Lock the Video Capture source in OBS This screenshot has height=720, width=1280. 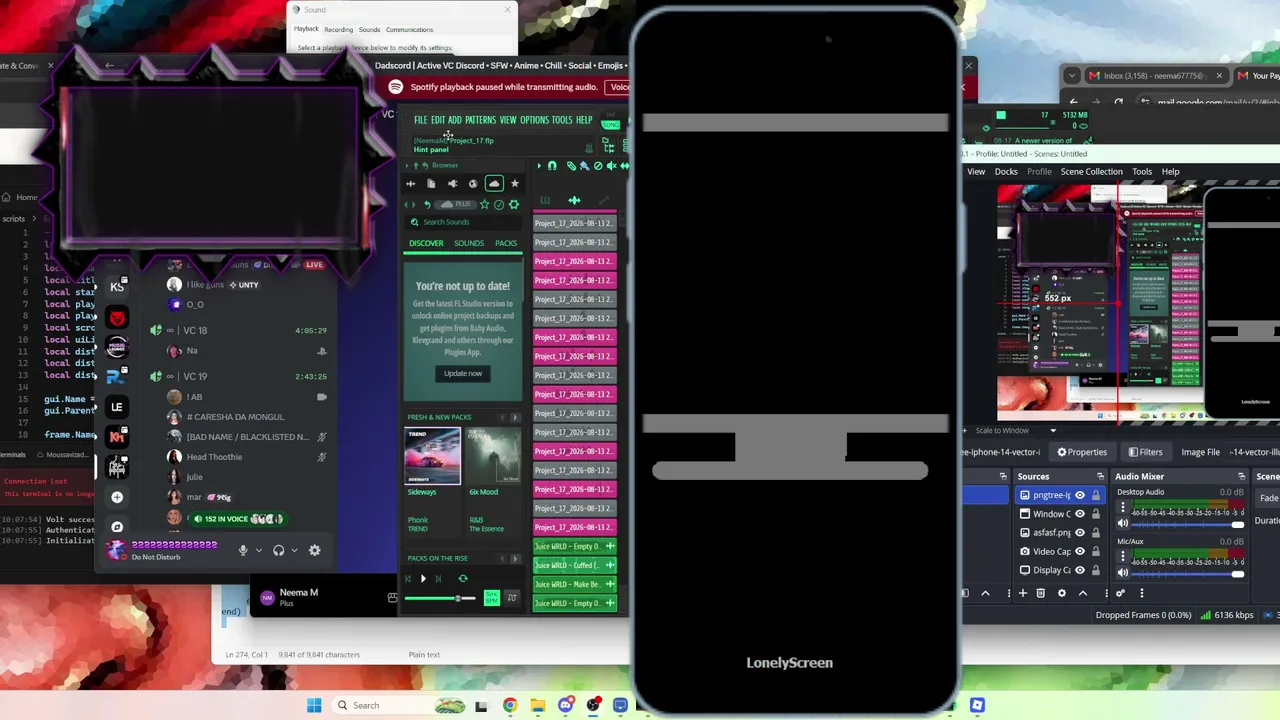(1096, 551)
